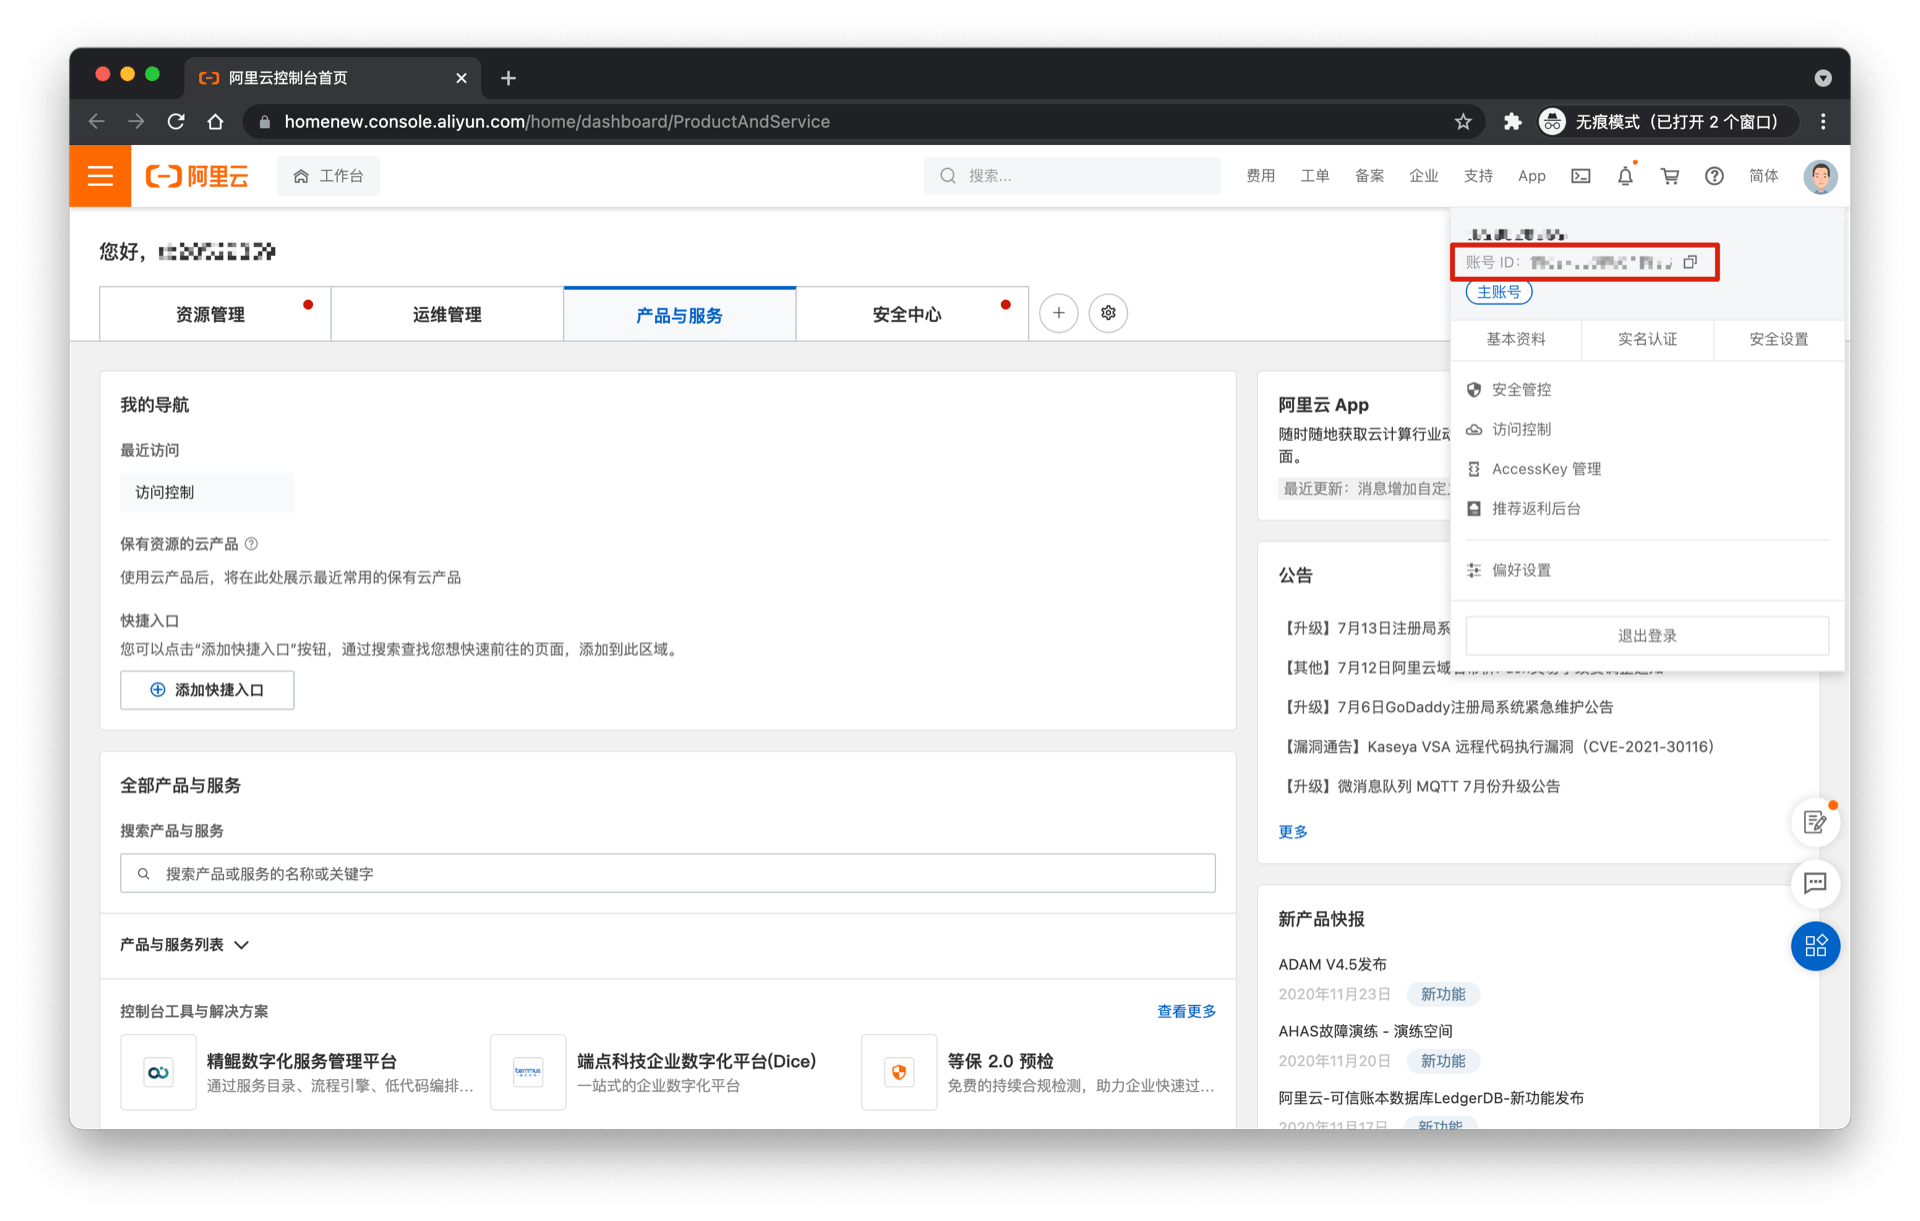
Task: Click the help question mark icon
Action: (x=1714, y=176)
